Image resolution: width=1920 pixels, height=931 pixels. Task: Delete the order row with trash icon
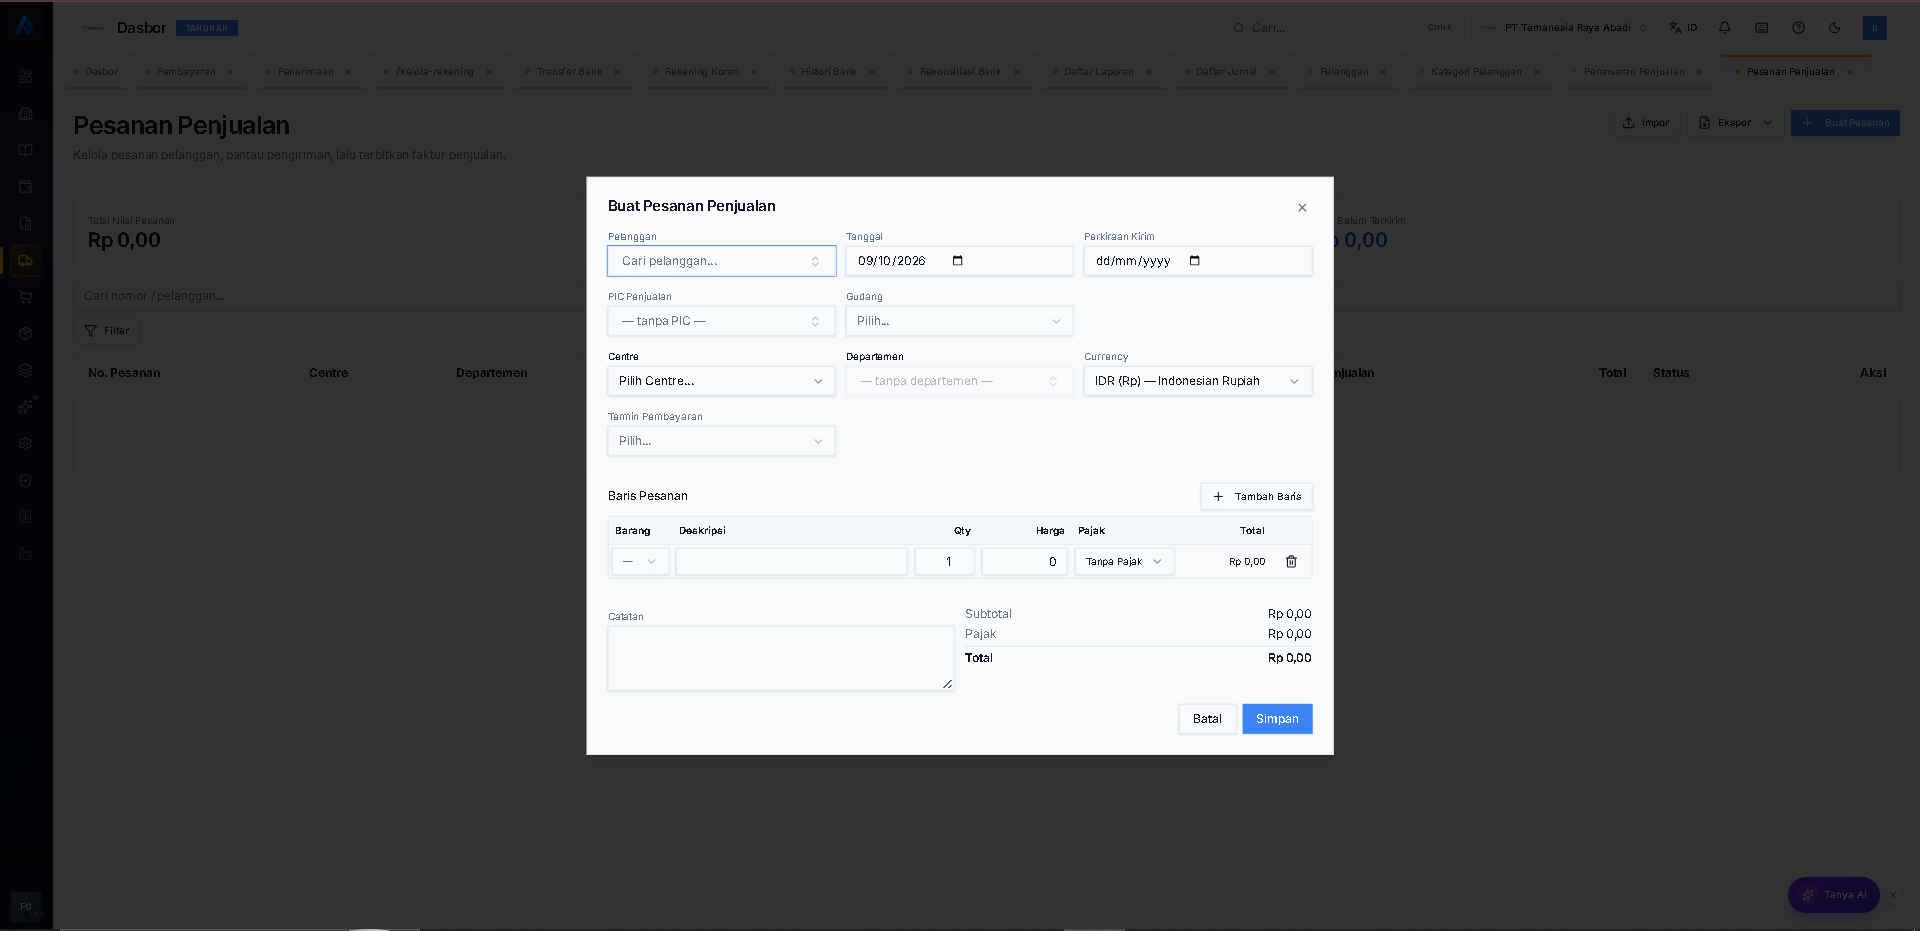point(1291,562)
